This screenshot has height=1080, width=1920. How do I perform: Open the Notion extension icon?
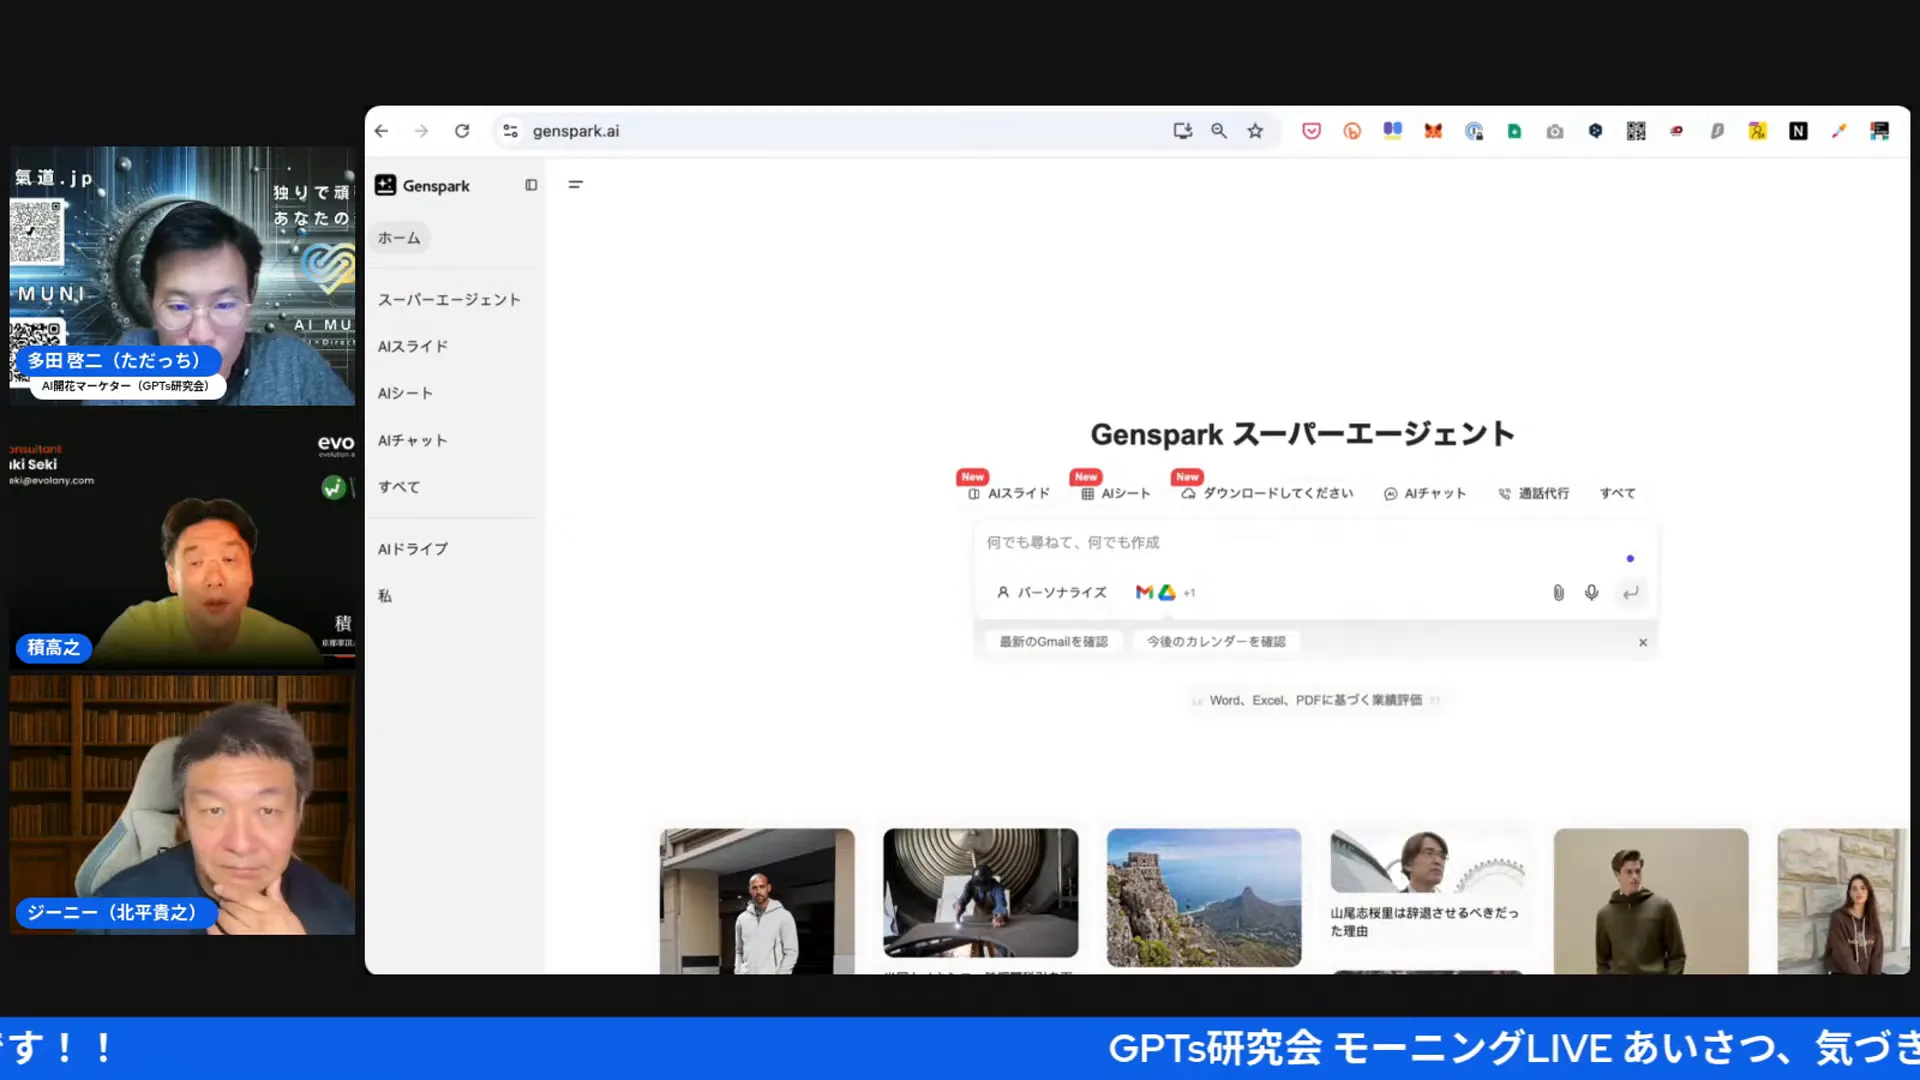click(x=1798, y=131)
